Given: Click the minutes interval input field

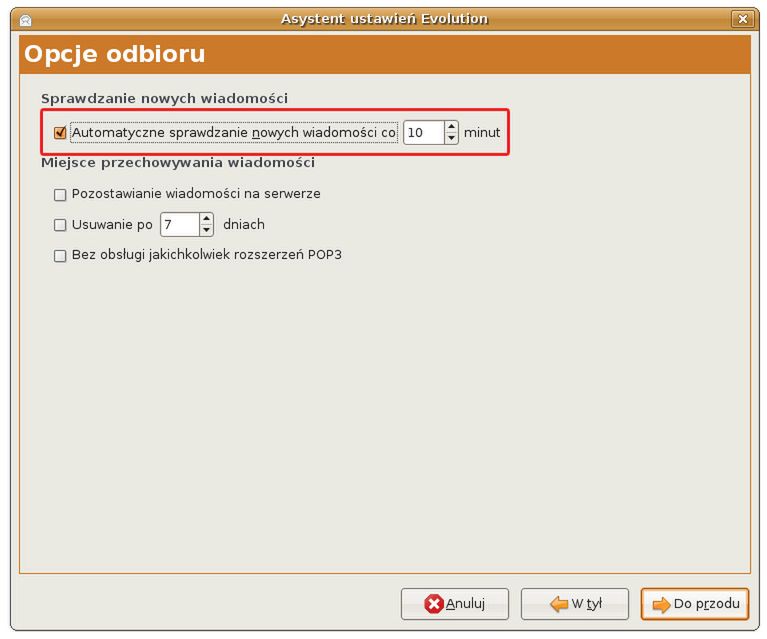Looking at the screenshot, I should tap(424, 133).
